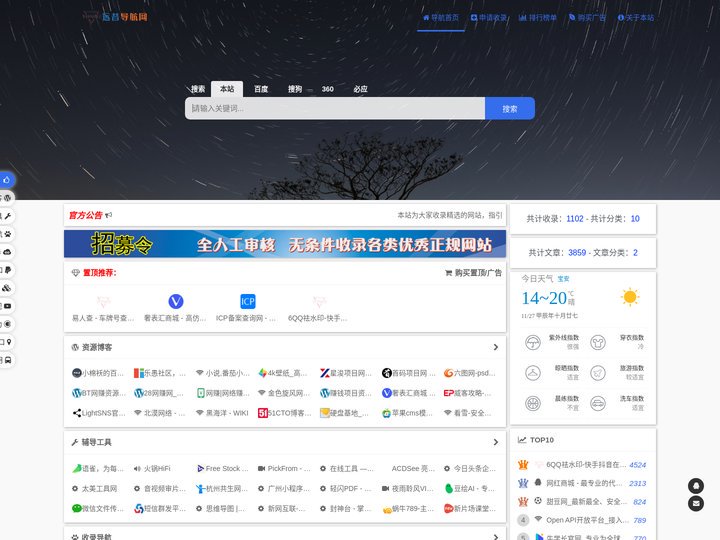
Task: Open the 太美工具网 link
Action: [95, 489]
